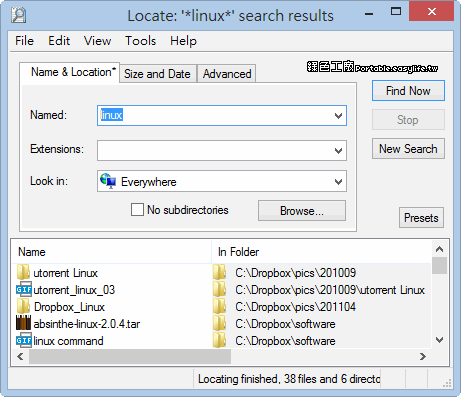Click the GIF icon beside utorrent_linux_03
This screenshot has width=461, height=397.
pos(24,289)
